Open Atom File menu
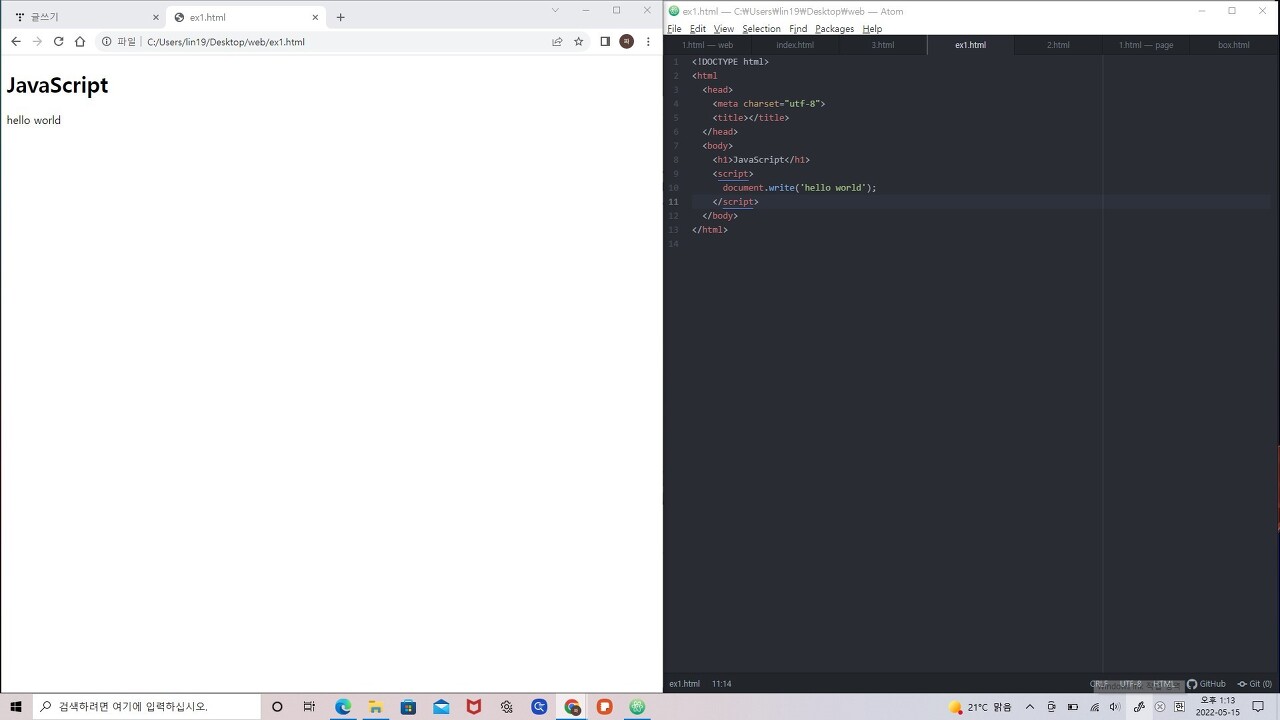 (674, 29)
